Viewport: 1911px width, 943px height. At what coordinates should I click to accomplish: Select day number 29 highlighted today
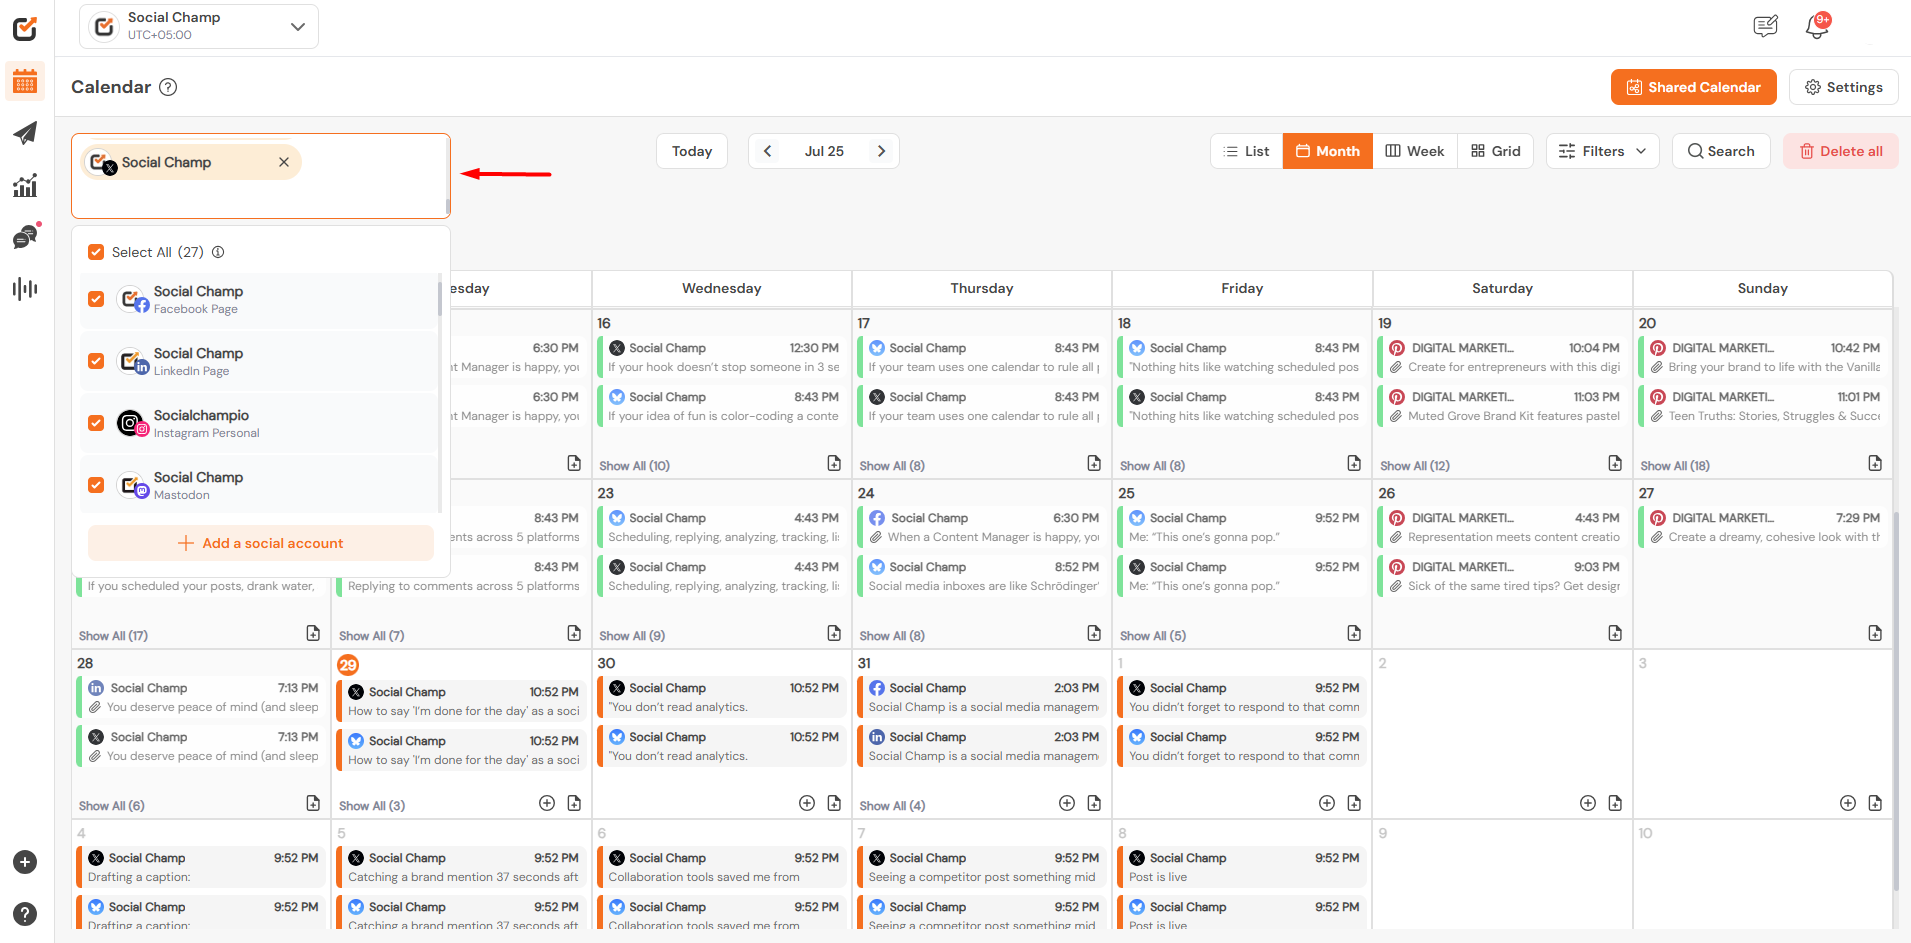pyautogui.click(x=348, y=665)
